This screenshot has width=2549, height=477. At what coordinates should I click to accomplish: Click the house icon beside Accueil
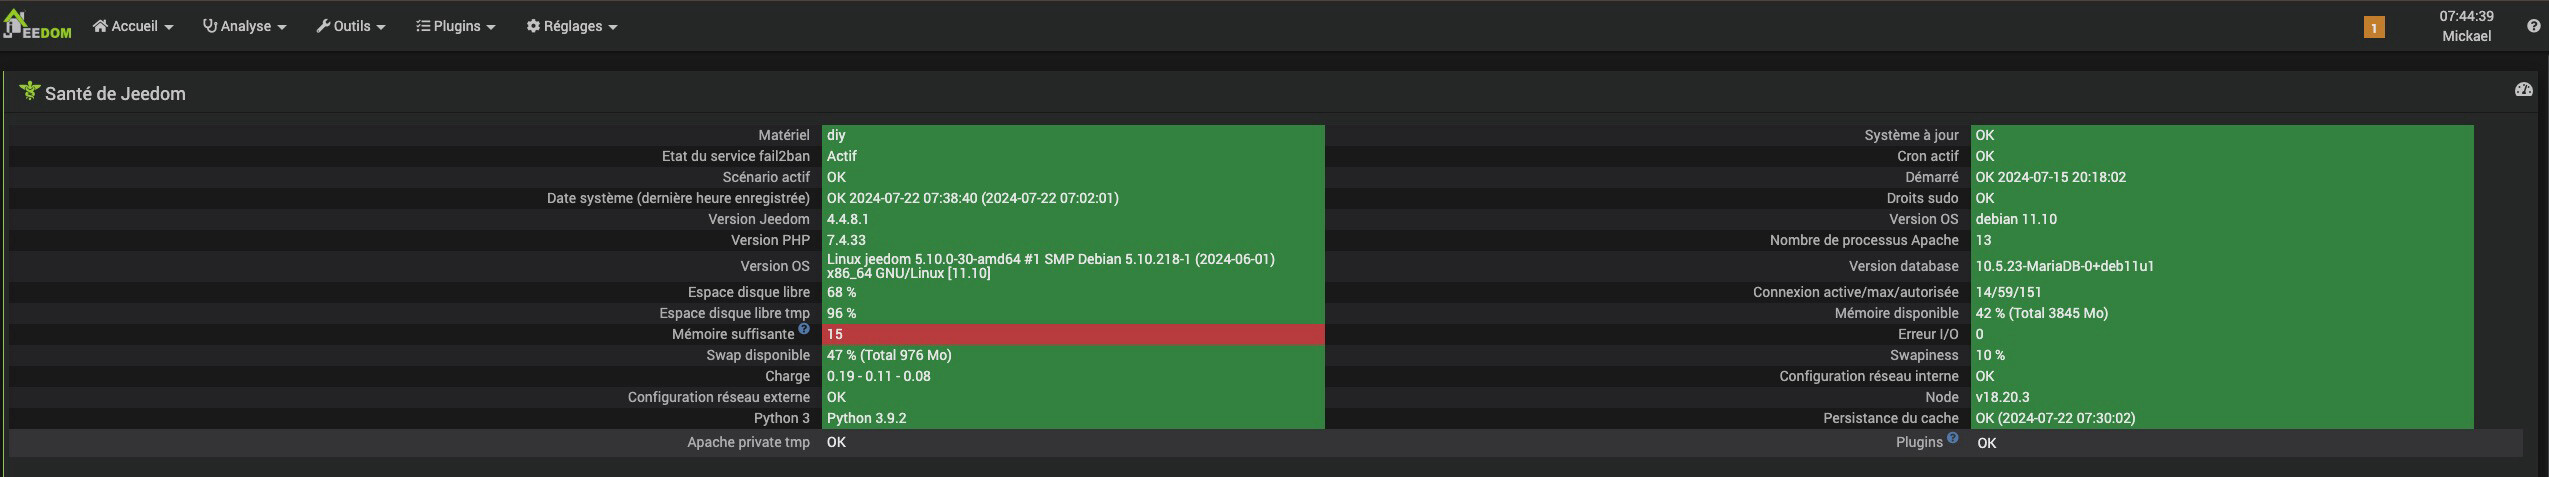coord(100,26)
